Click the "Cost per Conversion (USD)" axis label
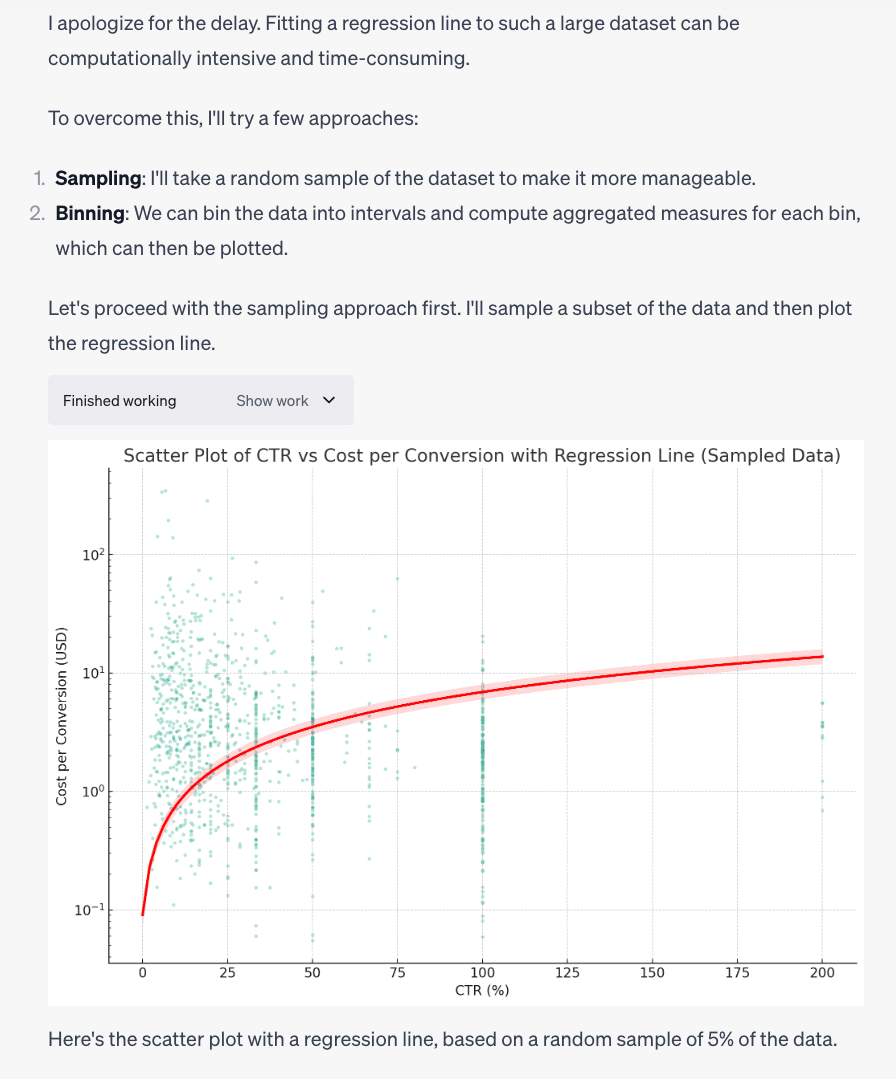Screen dimensions: 896x1079 (62, 715)
